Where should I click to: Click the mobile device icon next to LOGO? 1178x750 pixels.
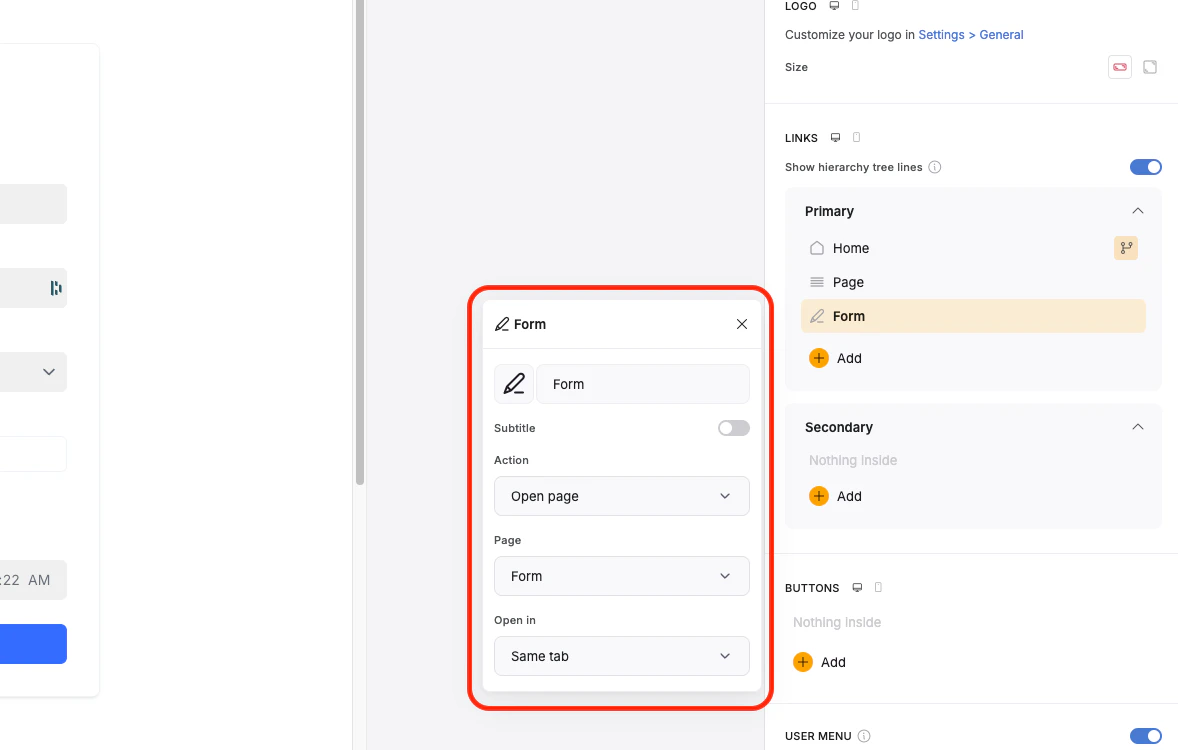tap(855, 6)
